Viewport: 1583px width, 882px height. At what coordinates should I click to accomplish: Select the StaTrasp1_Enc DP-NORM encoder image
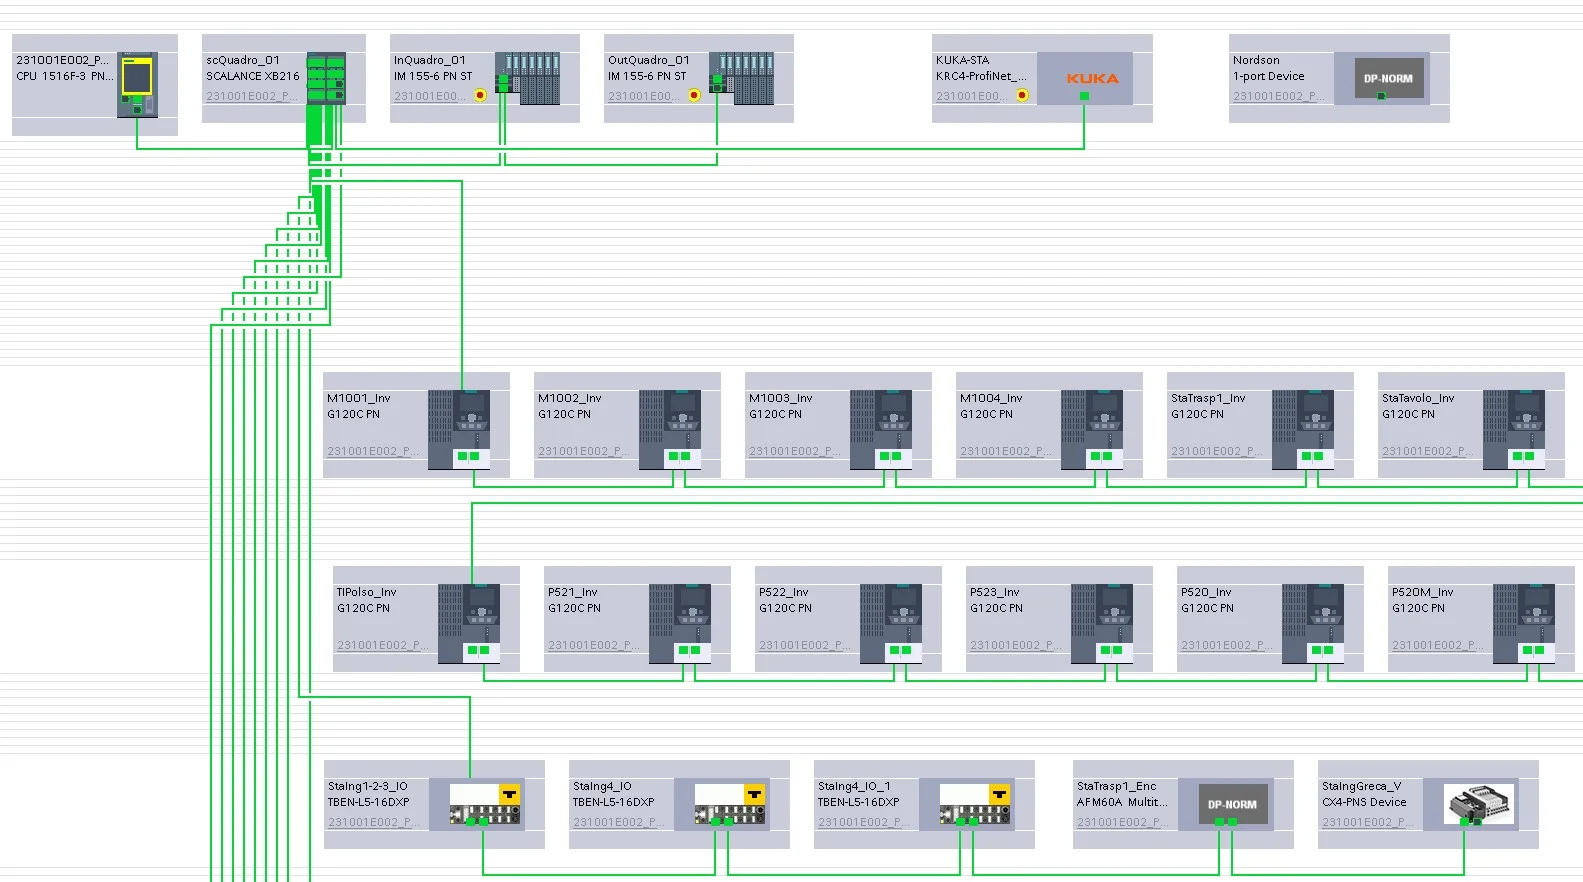(1233, 804)
